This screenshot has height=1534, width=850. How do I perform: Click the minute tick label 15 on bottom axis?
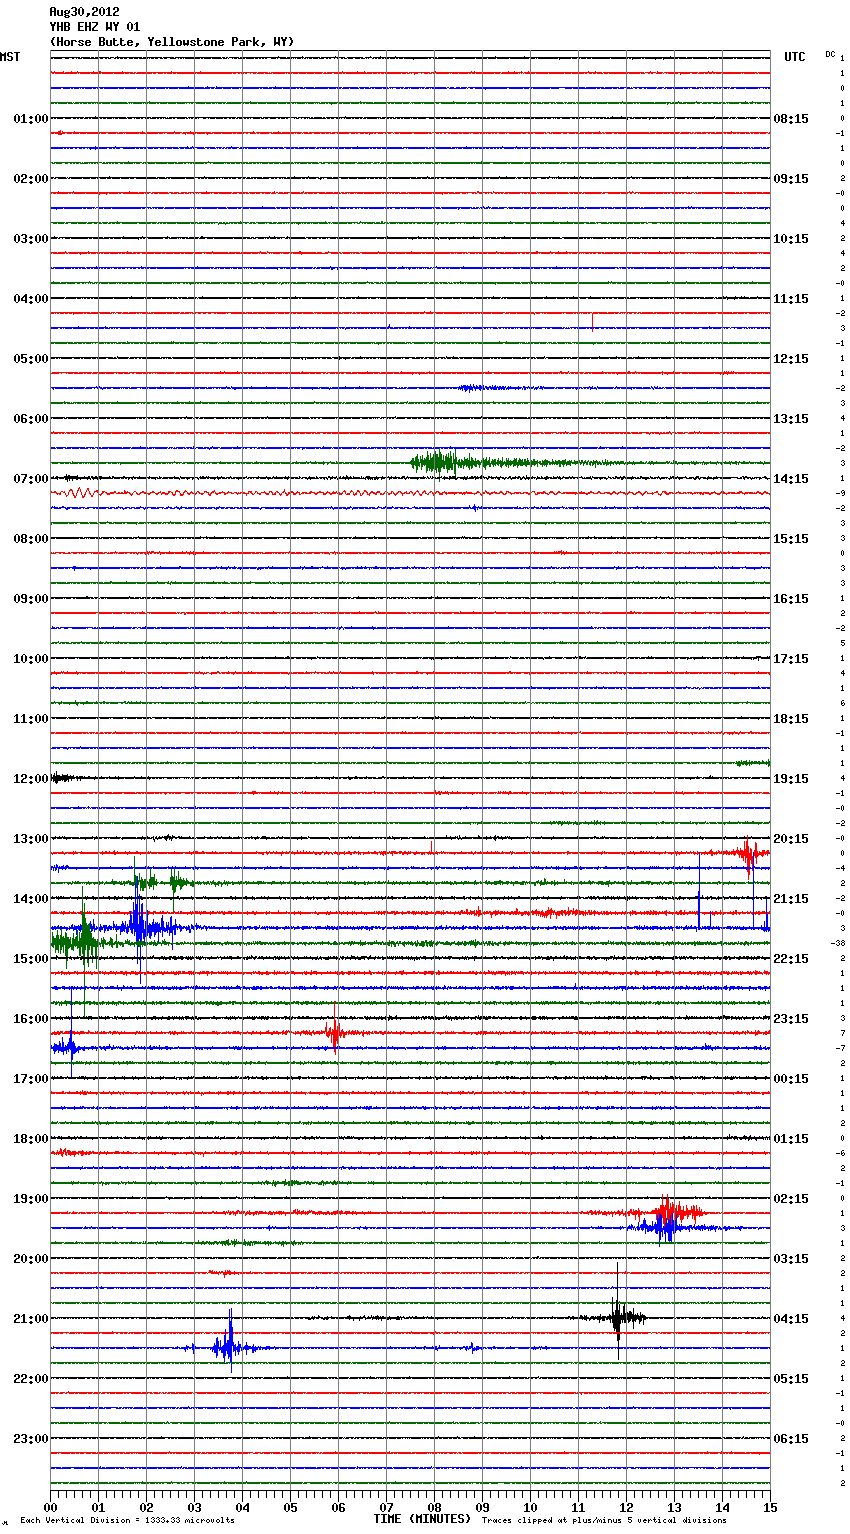(x=770, y=1507)
